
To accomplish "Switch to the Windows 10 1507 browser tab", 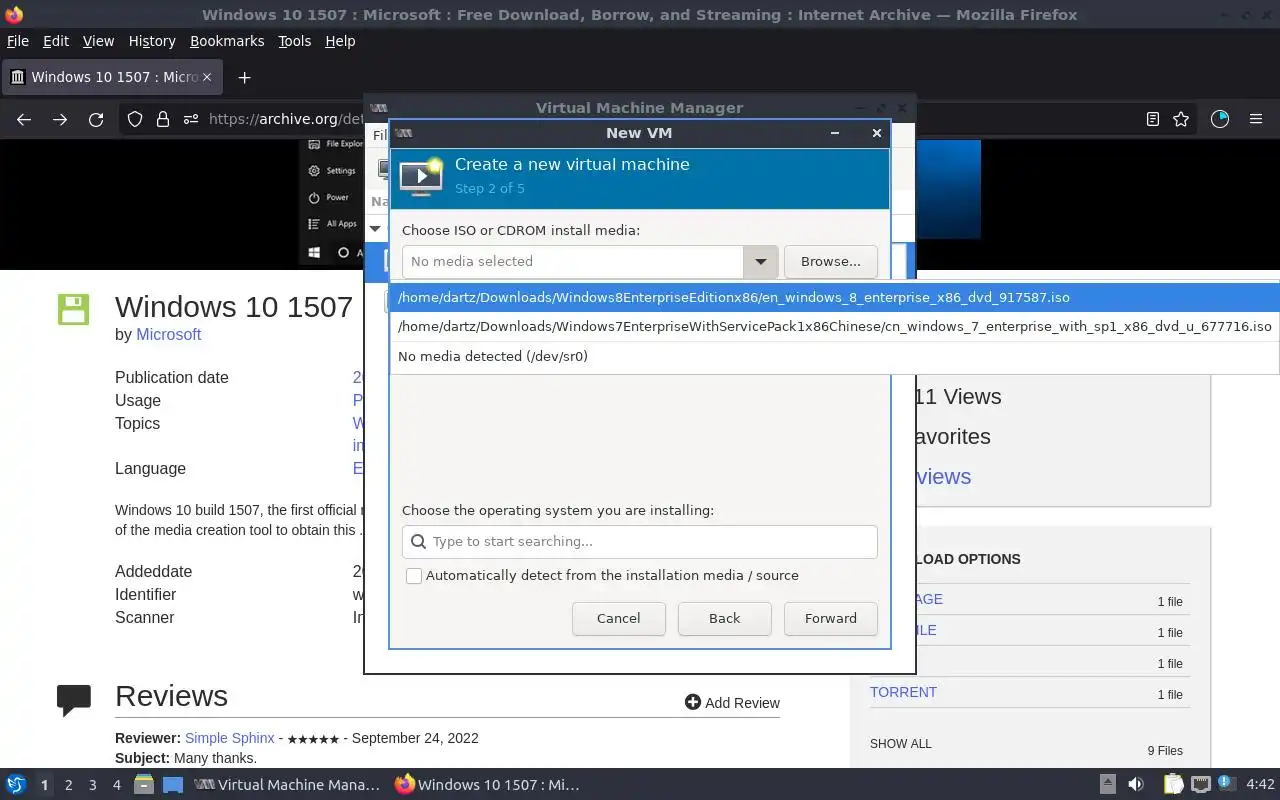I will pos(110,77).
